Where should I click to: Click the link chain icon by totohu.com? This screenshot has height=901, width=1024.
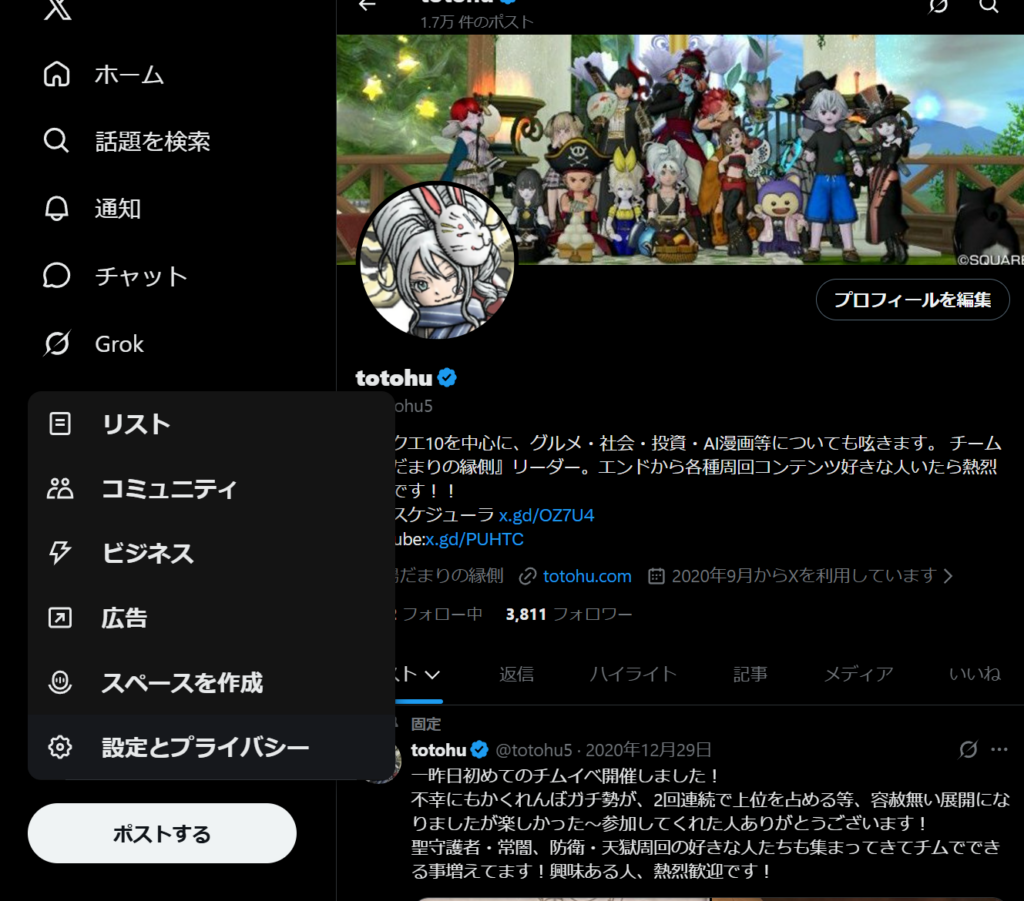(x=528, y=576)
